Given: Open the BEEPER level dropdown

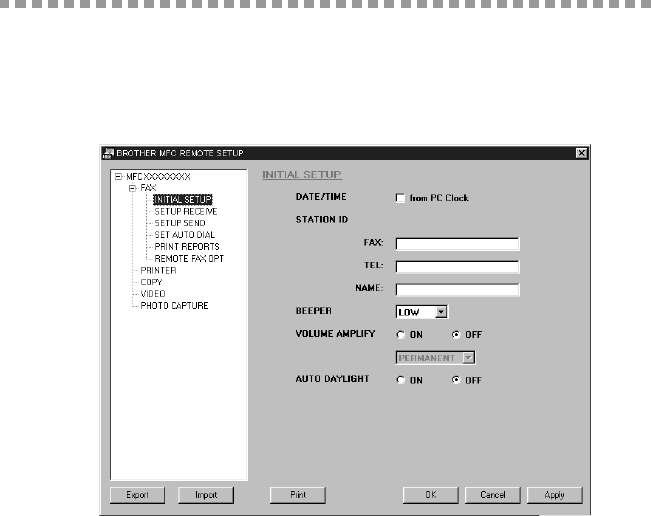Looking at the screenshot, I should 441,312.
